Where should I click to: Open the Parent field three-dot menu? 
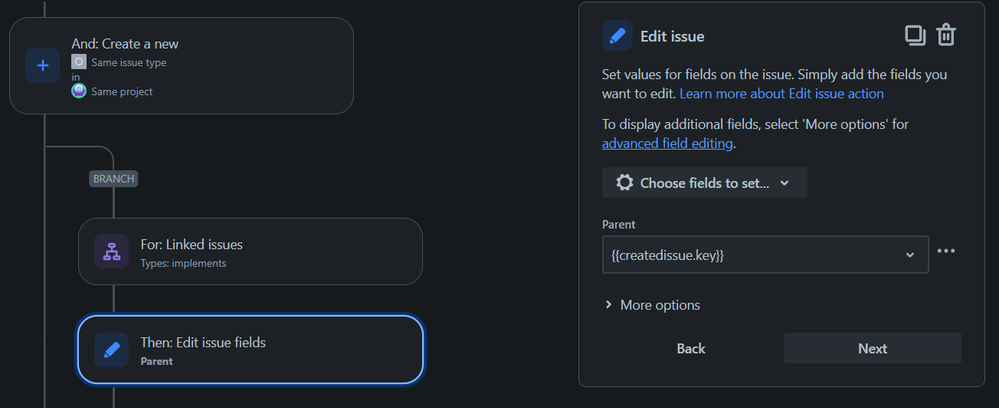click(946, 251)
